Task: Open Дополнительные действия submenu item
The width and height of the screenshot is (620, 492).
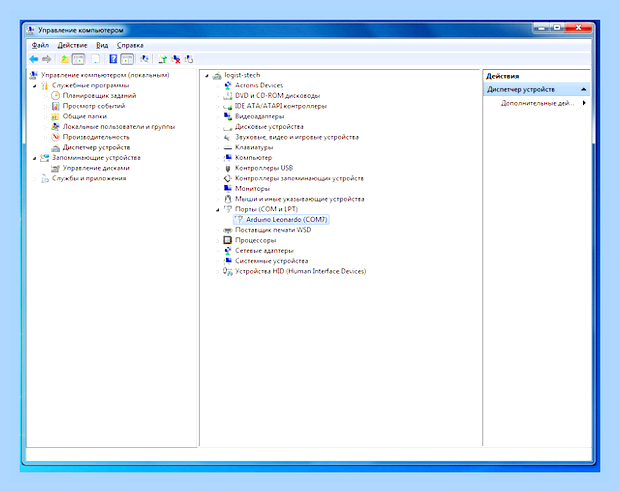Action: tap(537, 103)
